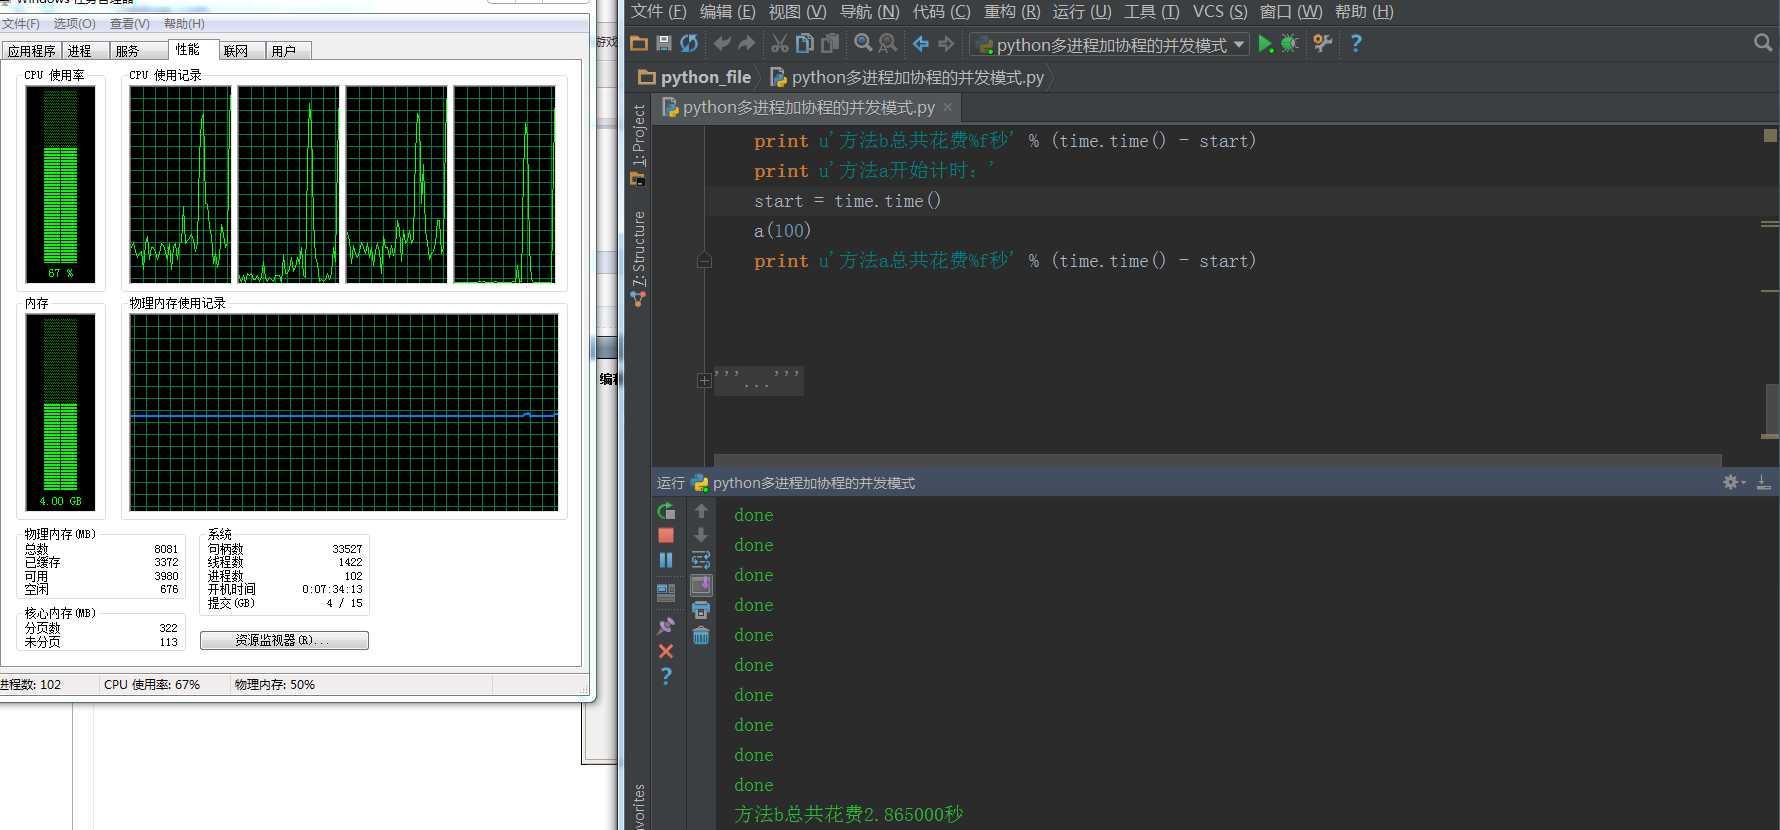Click the Redo arrow icon

coord(747,43)
